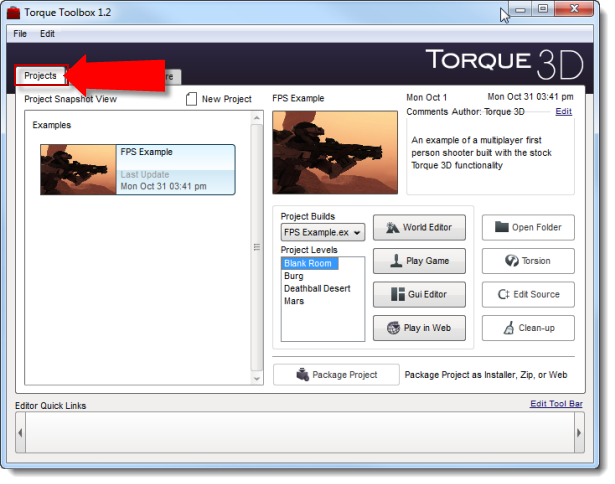Open the project folder
Viewport: 615px width, 484px height.
tap(528, 227)
